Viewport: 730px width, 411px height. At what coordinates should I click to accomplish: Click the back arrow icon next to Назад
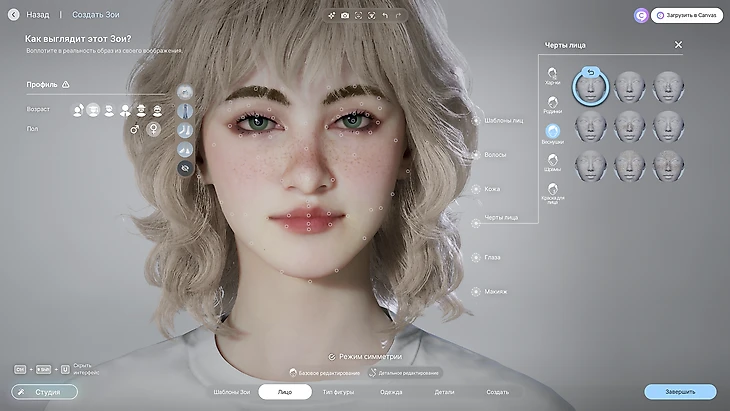point(13,15)
